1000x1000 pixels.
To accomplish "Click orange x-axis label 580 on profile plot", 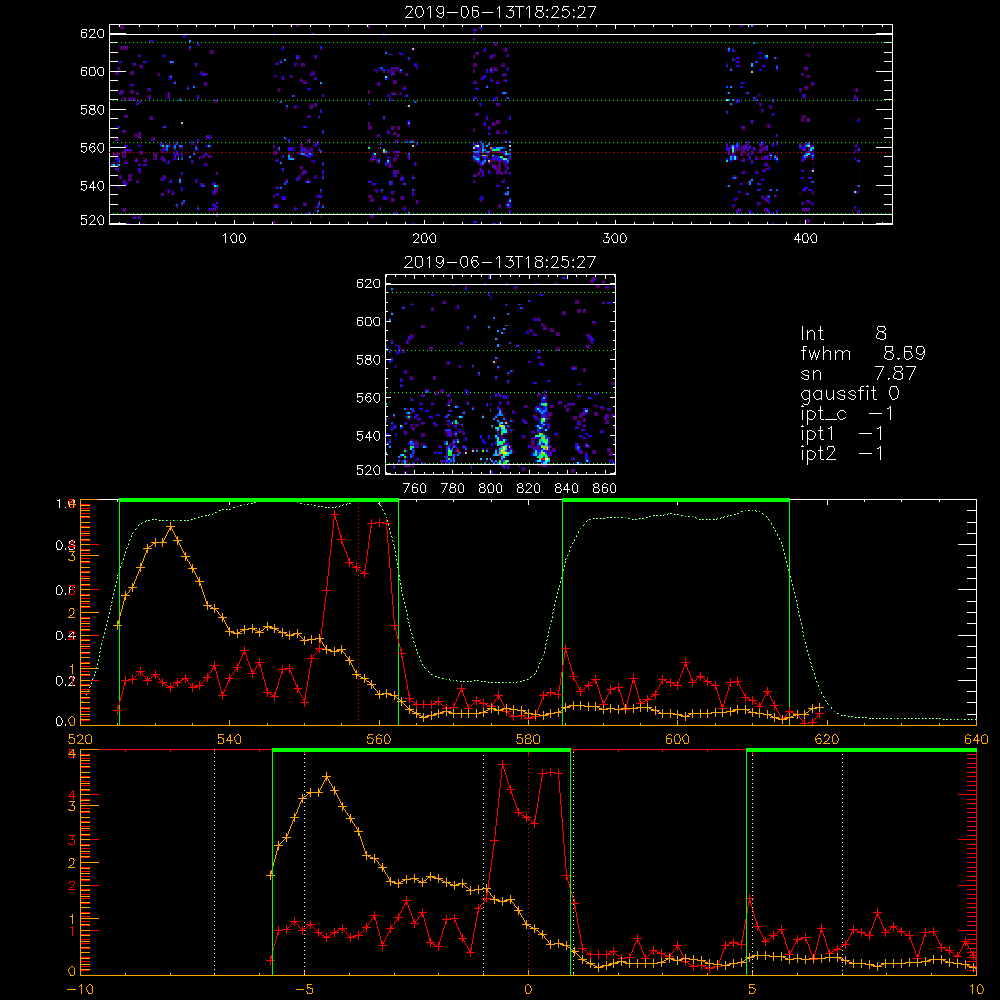I will [528, 739].
